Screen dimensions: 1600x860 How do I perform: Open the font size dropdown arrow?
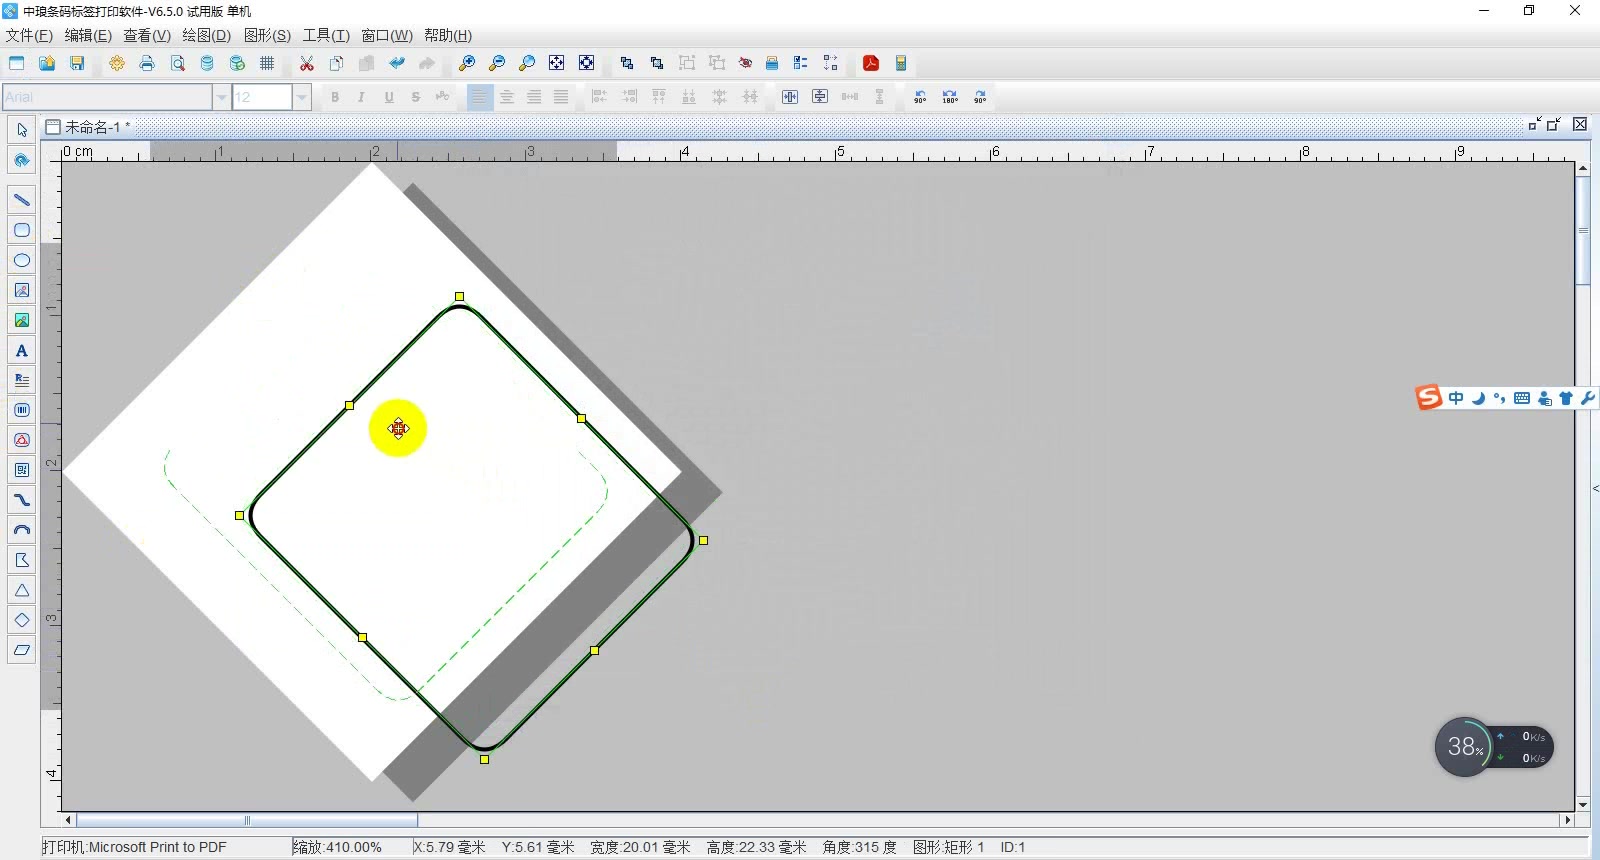pos(301,97)
